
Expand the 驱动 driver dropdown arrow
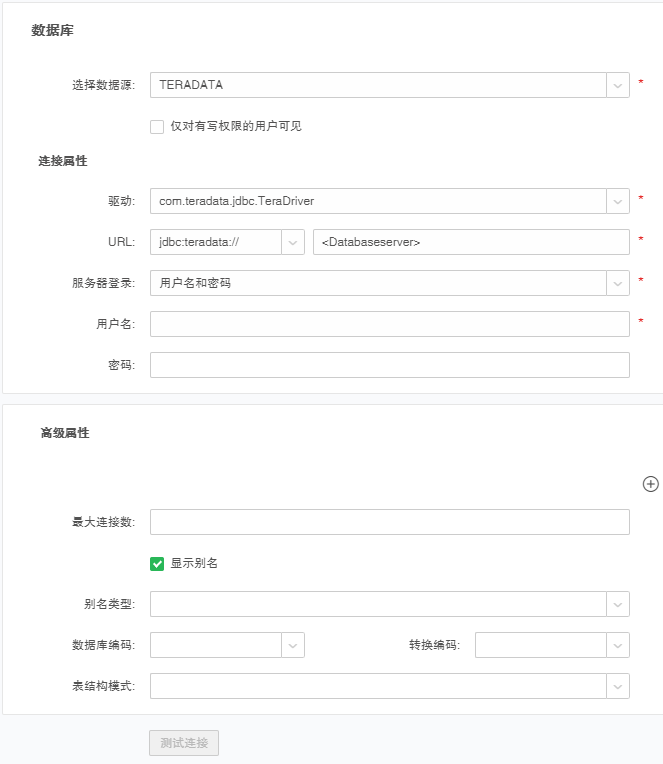[617, 201]
